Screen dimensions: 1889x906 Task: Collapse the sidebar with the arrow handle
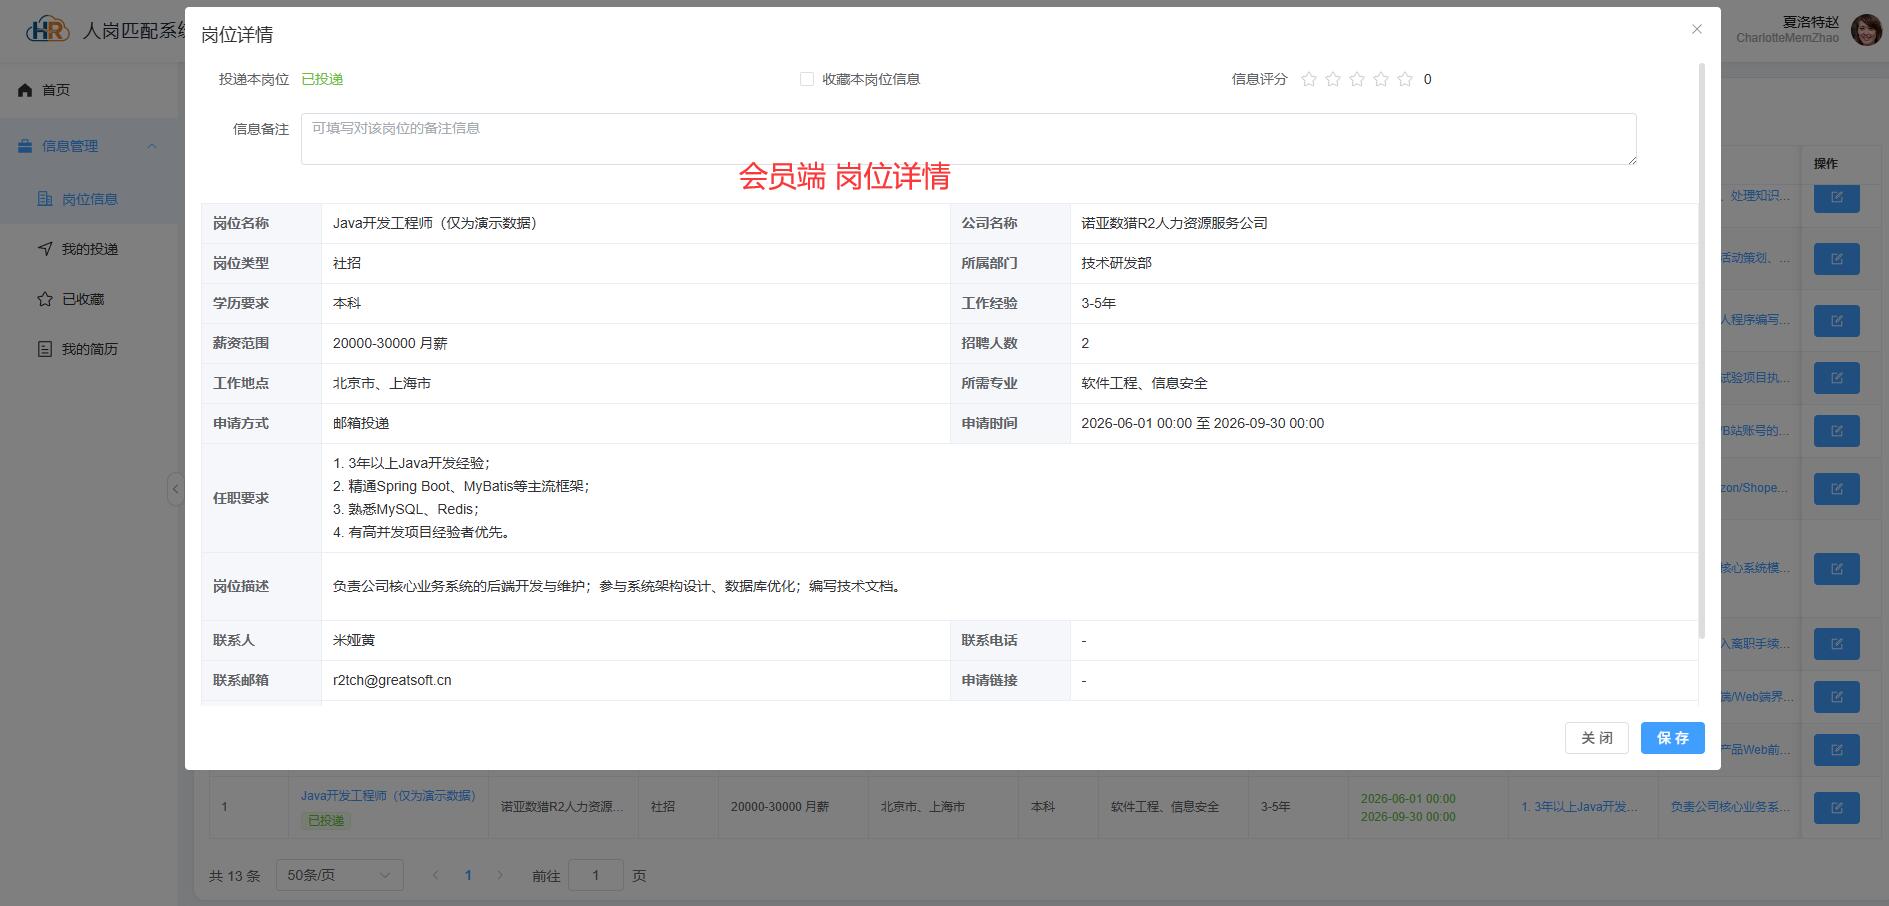(x=175, y=489)
